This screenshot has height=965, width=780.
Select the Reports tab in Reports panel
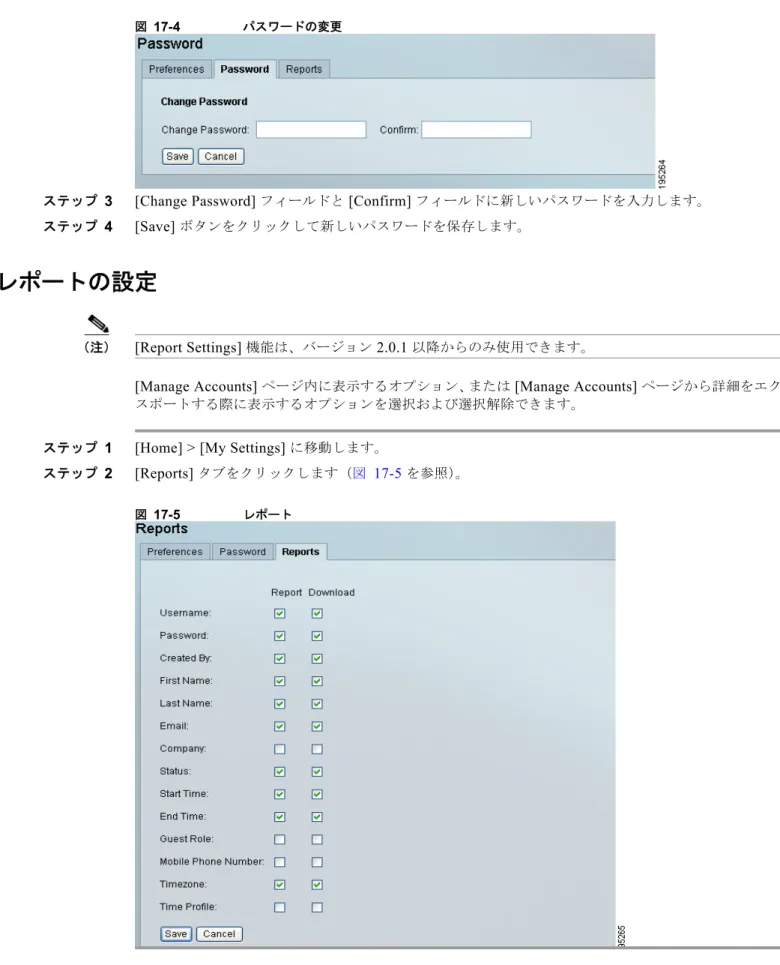click(300, 551)
